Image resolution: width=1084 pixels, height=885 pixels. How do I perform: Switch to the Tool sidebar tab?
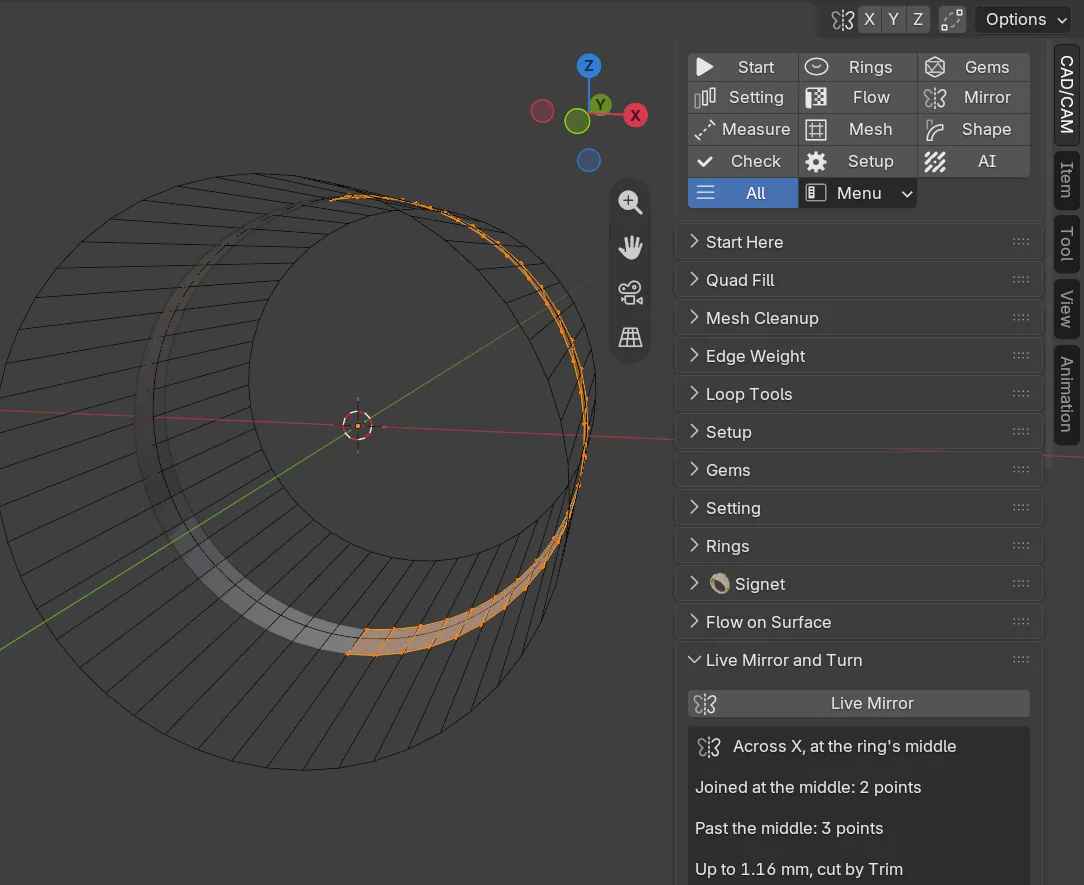click(1067, 243)
